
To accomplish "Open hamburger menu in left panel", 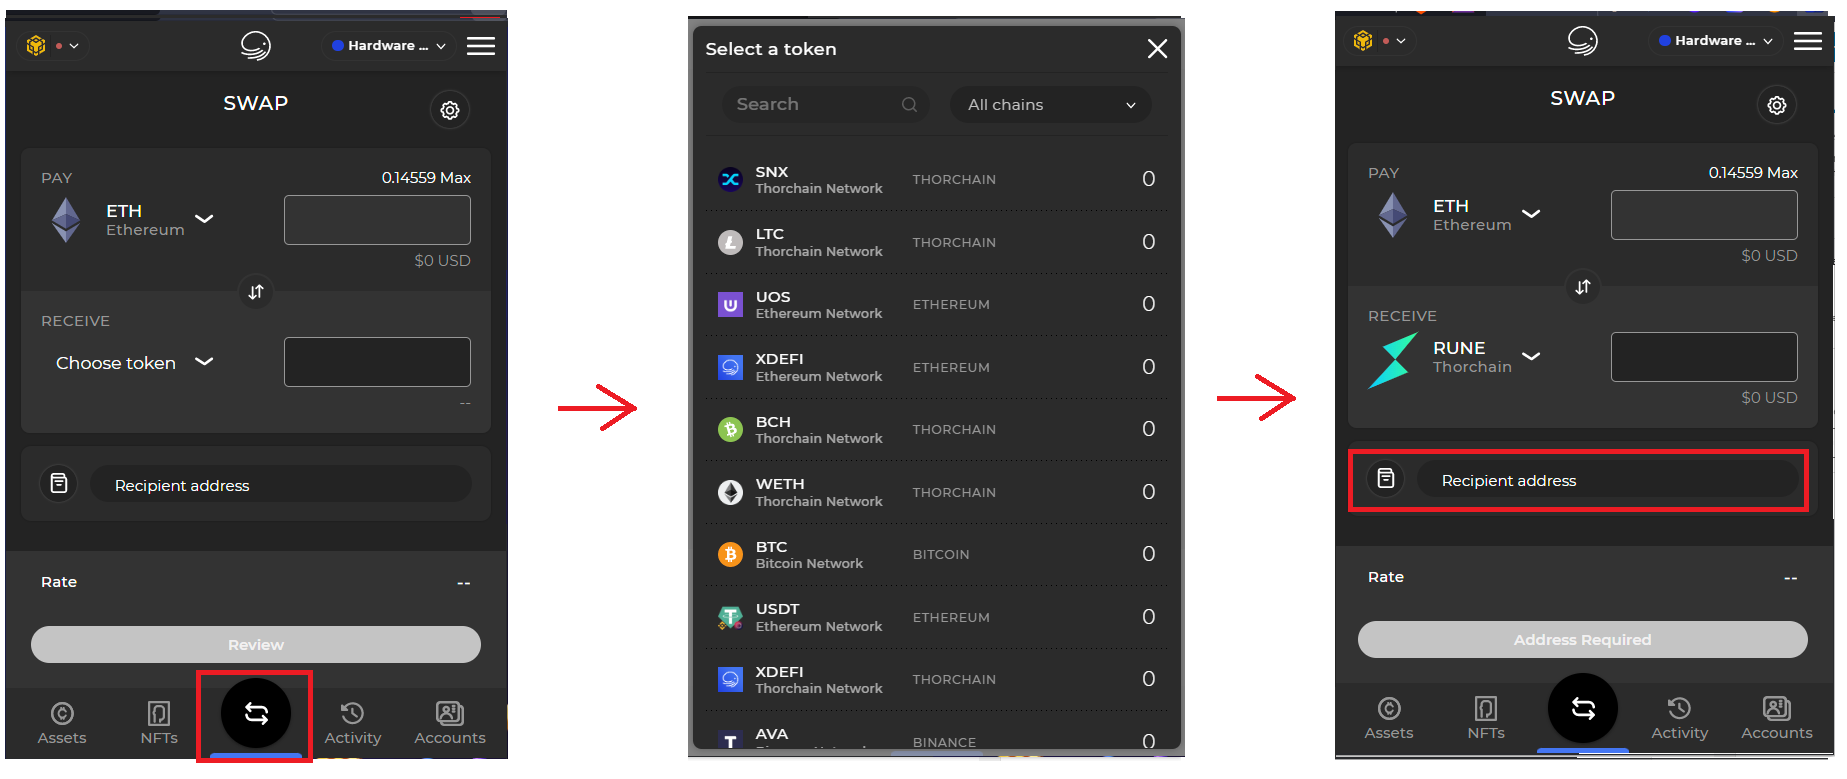I will pyautogui.click(x=481, y=45).
